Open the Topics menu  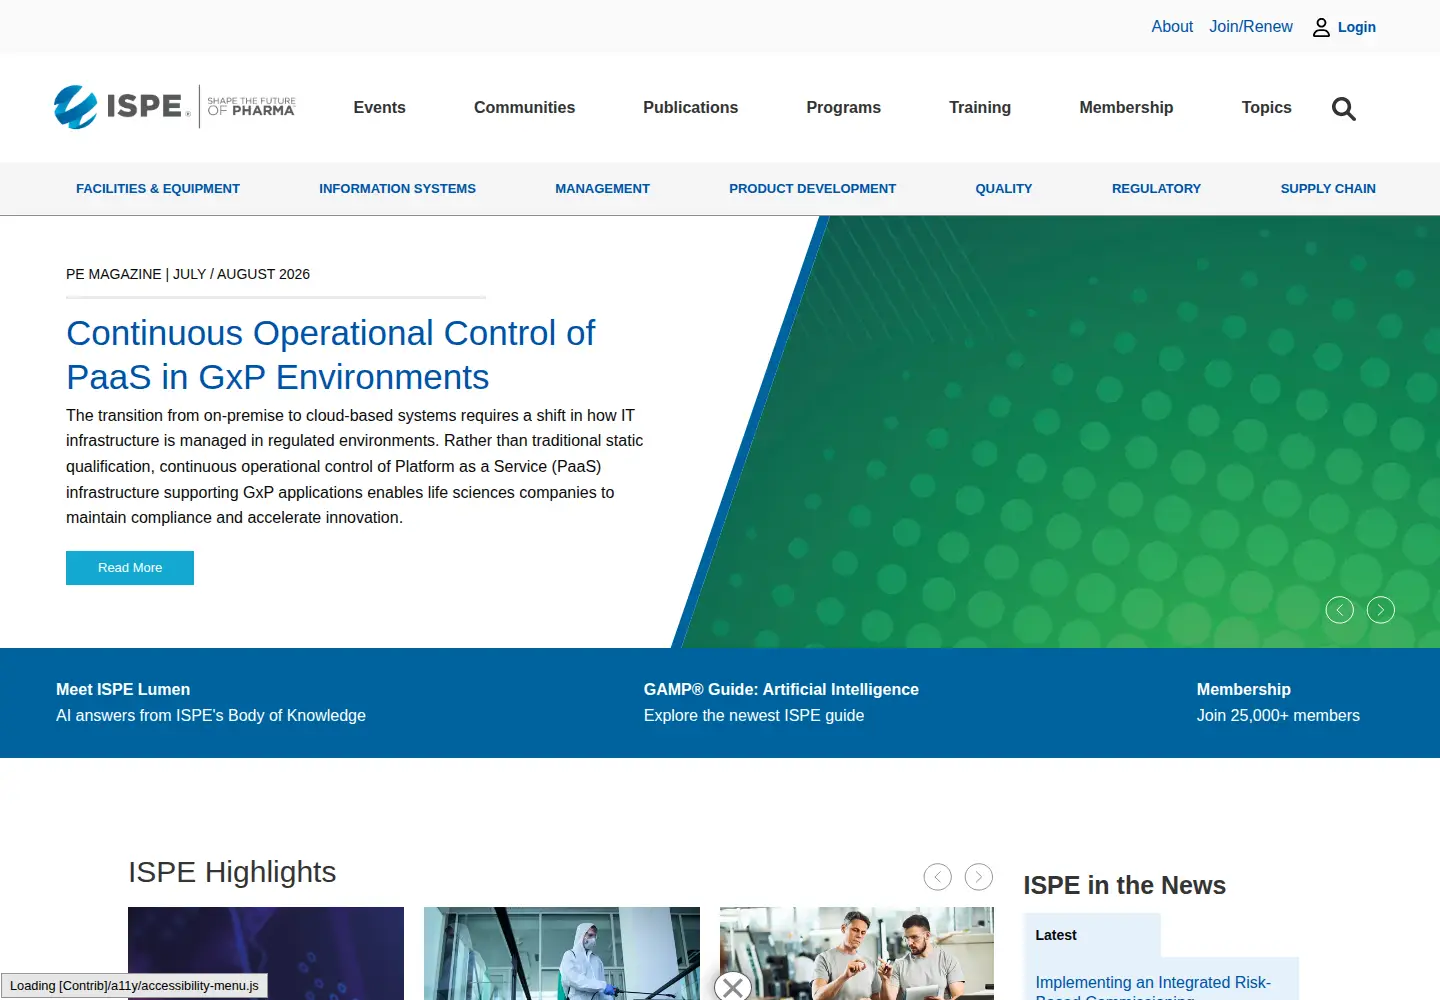coord(1267,108)
